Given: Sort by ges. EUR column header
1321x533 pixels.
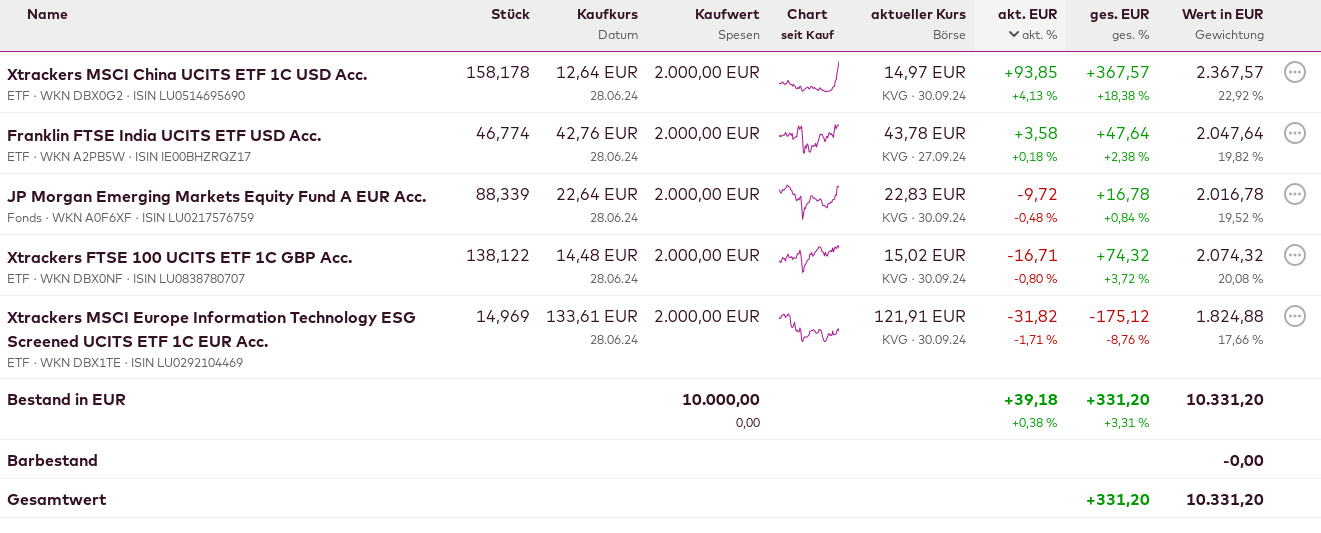Looking at the screenshot, I should [1119, 14].
